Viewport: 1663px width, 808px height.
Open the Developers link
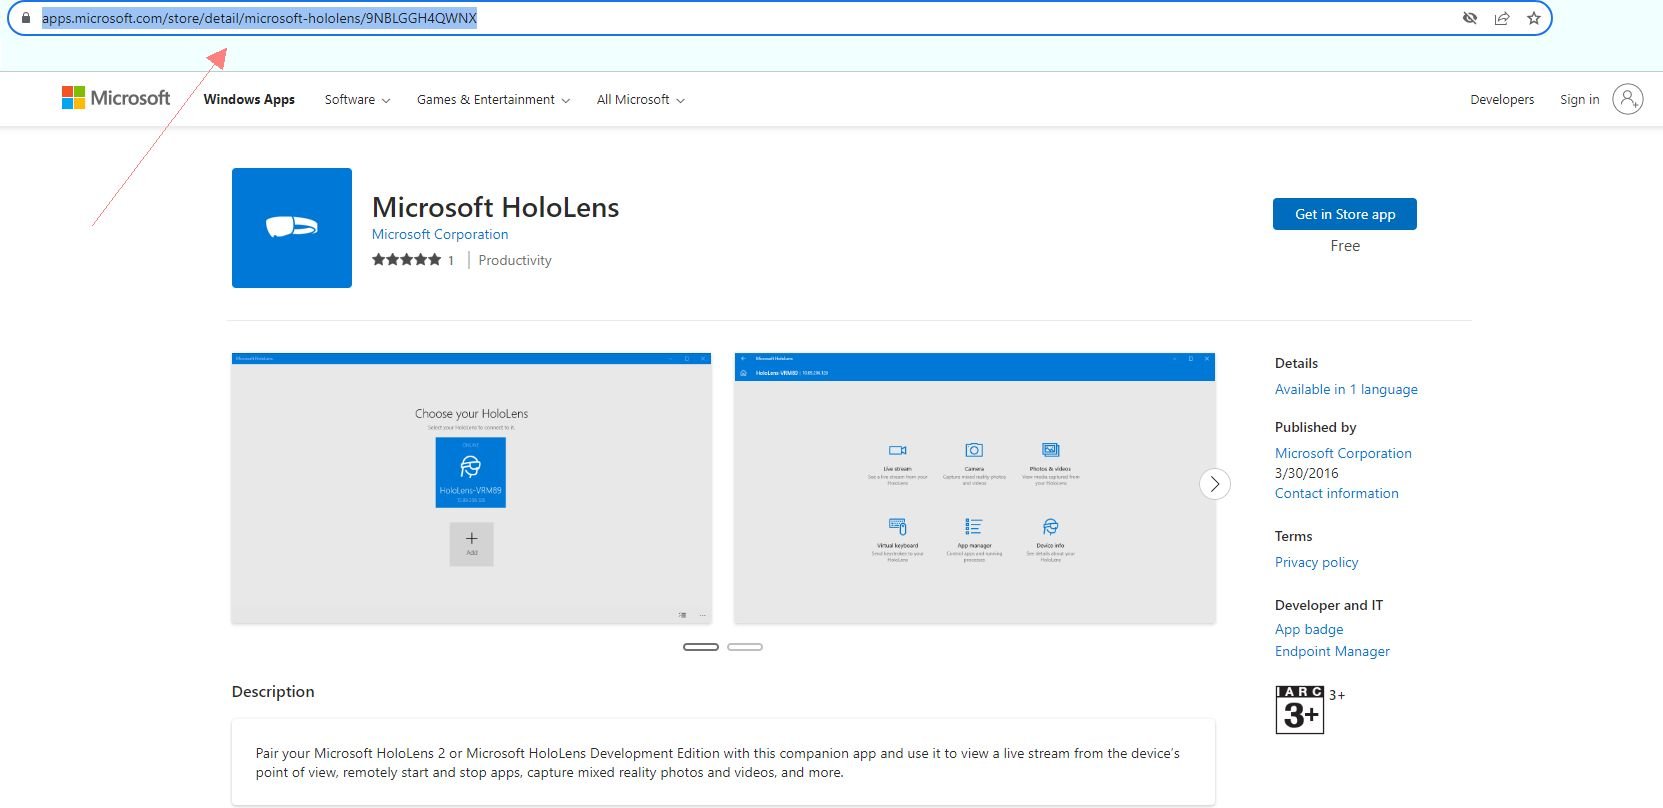[x=1502, y=100]
